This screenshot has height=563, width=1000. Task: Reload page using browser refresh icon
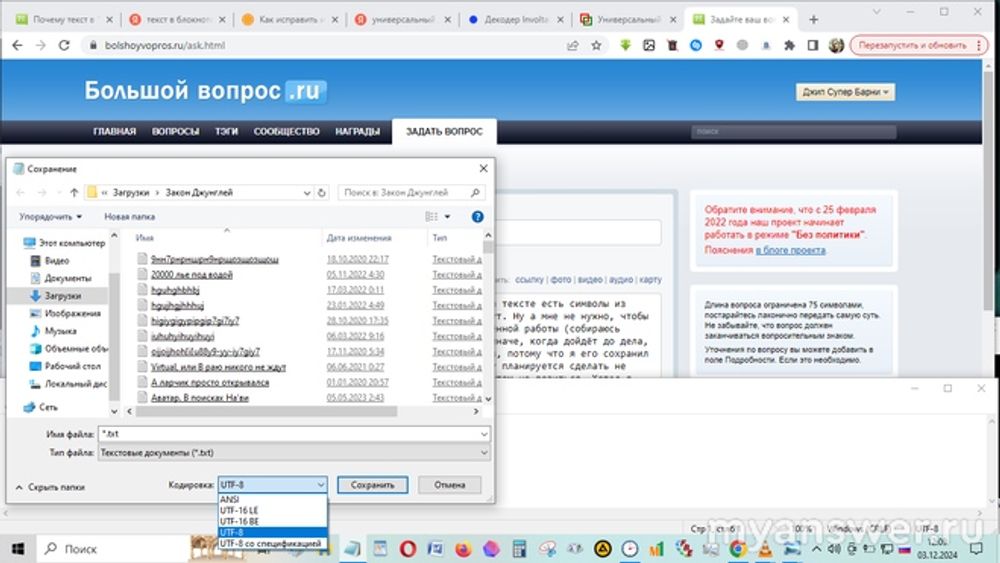(65, 45)
